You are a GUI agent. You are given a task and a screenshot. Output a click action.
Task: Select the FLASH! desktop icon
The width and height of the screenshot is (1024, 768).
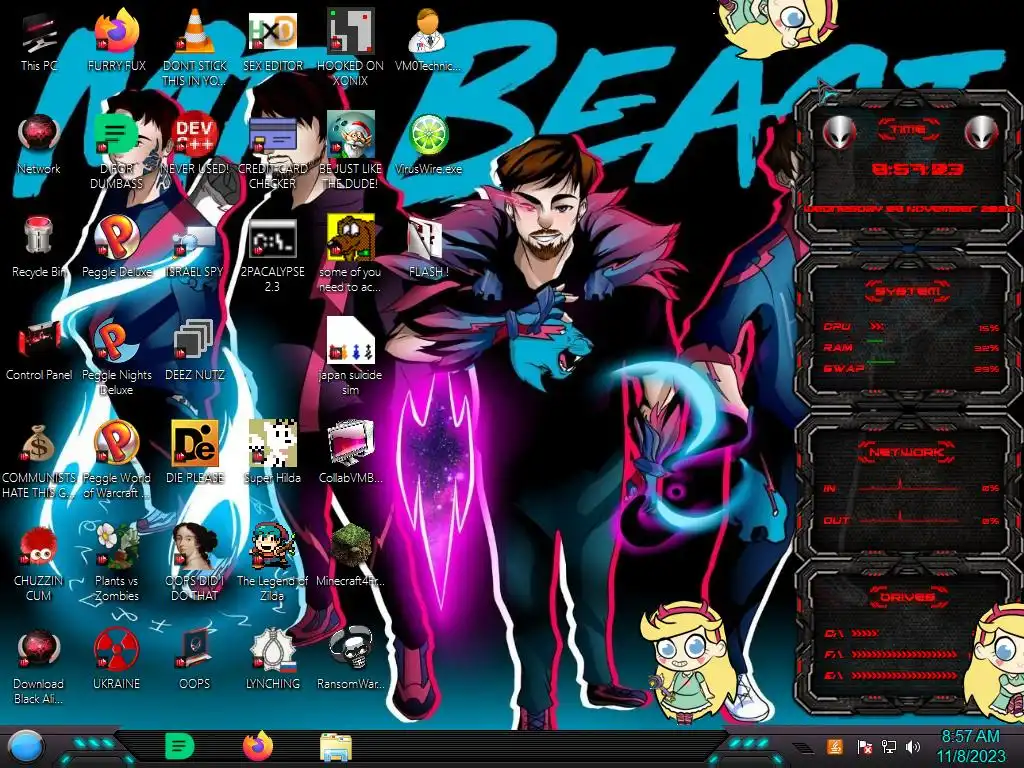pyautogui.click(x=428, y=248)
